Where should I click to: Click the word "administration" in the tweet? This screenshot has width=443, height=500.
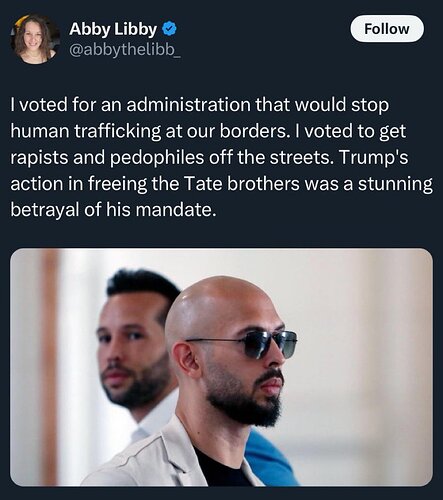[188, 105]
